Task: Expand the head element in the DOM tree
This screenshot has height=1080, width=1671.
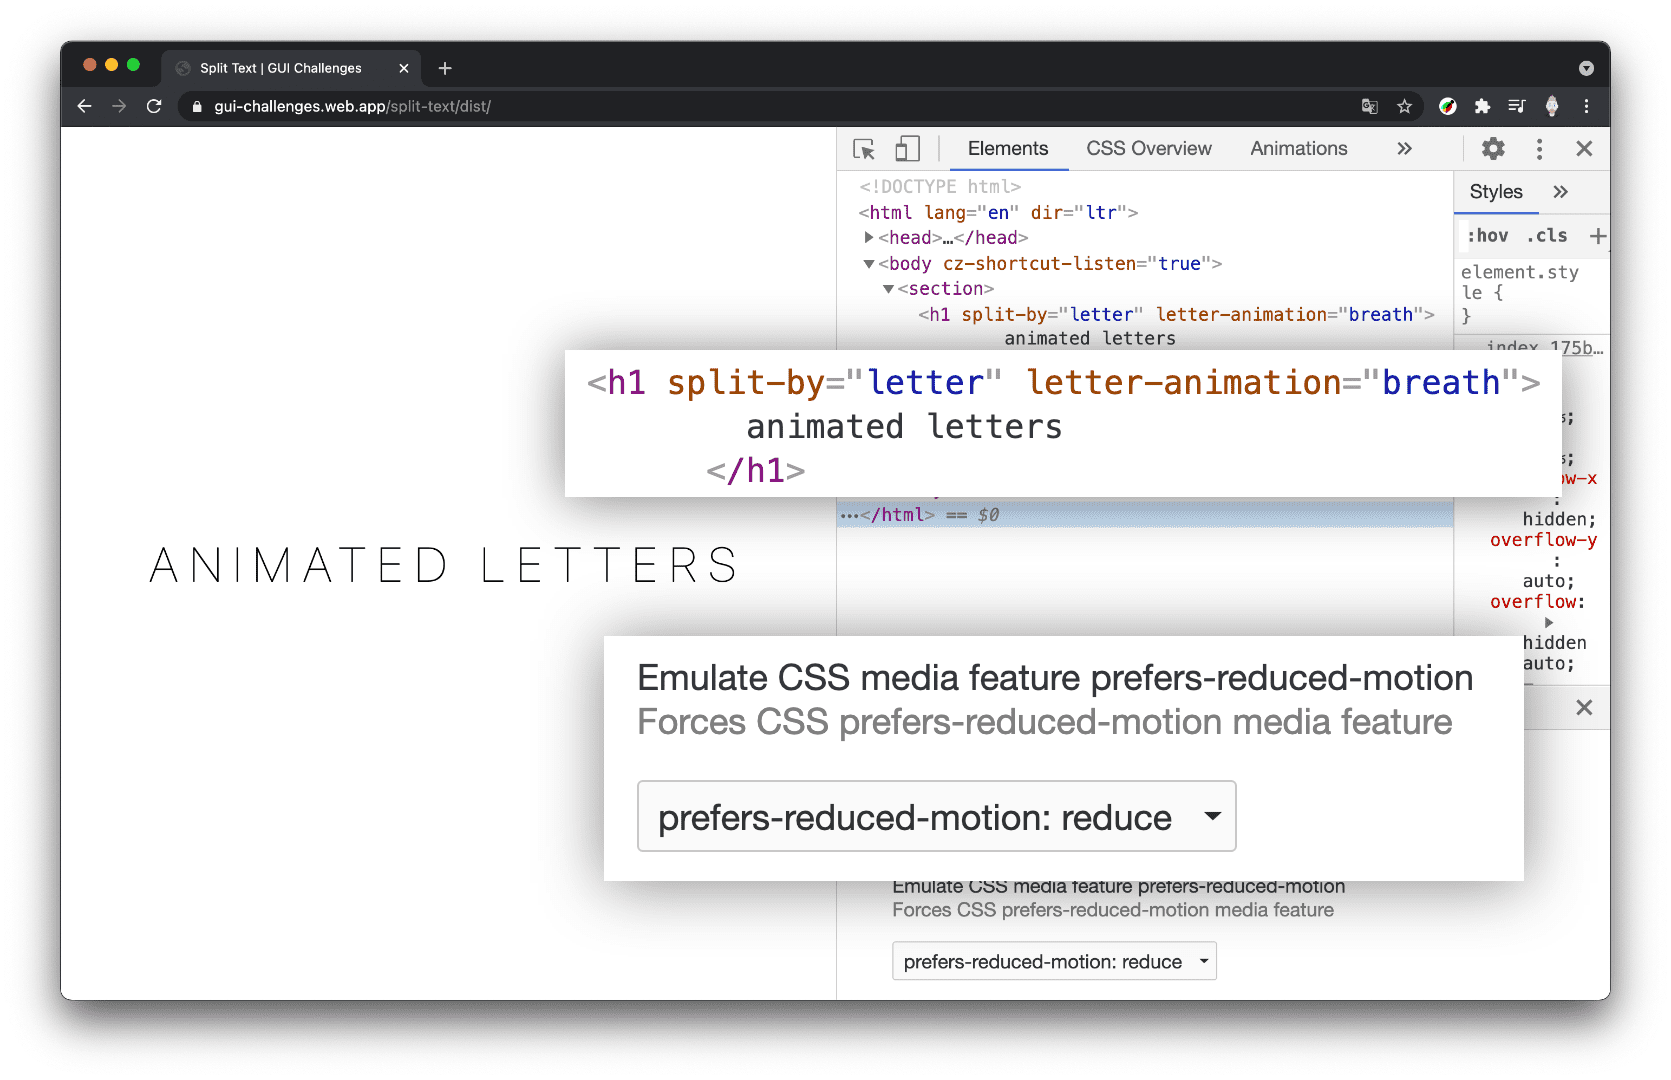Action: (869, 237)
